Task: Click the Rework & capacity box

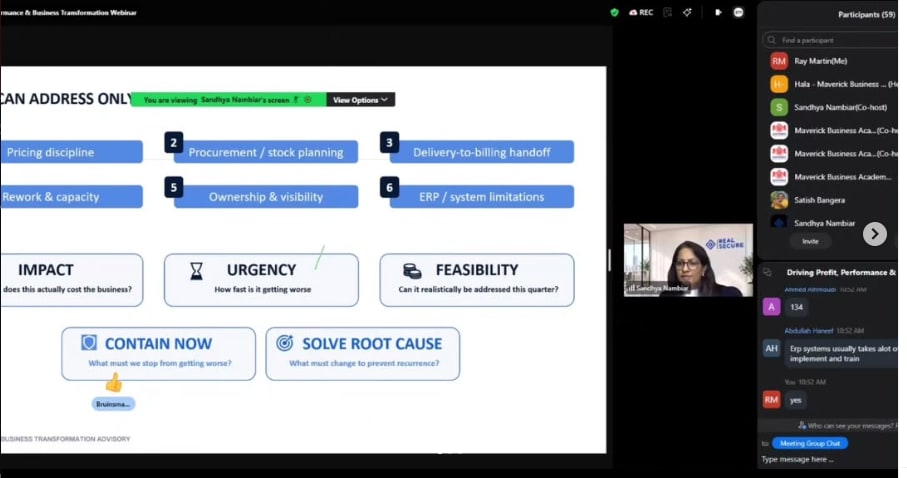Action: tap(72, 197)
